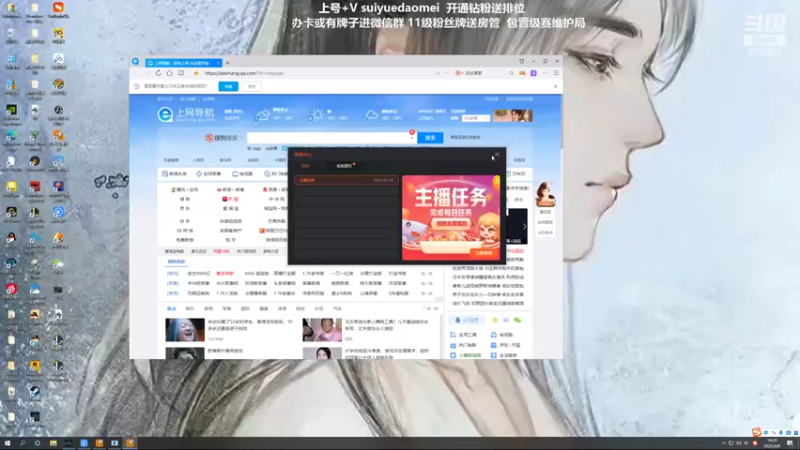Viewport: 800px width, 450px height.
Task: Click orange button on 主播任务 banner
Action: tap(483, 253)
